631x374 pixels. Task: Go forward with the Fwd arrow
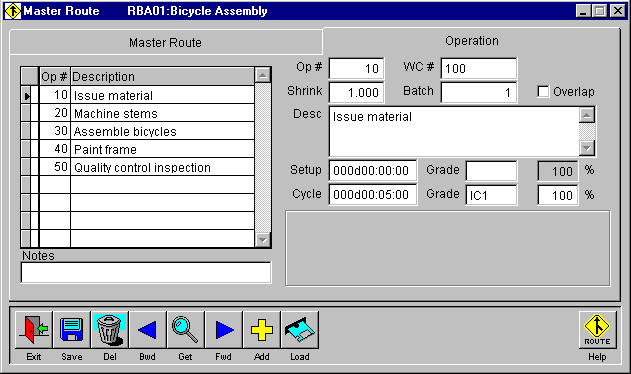223,330
